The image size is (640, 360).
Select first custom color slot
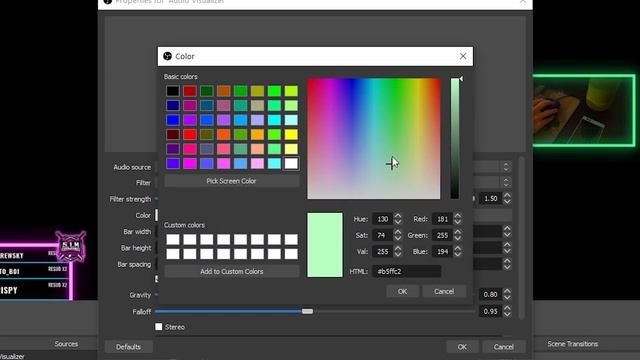coord(173,240)
